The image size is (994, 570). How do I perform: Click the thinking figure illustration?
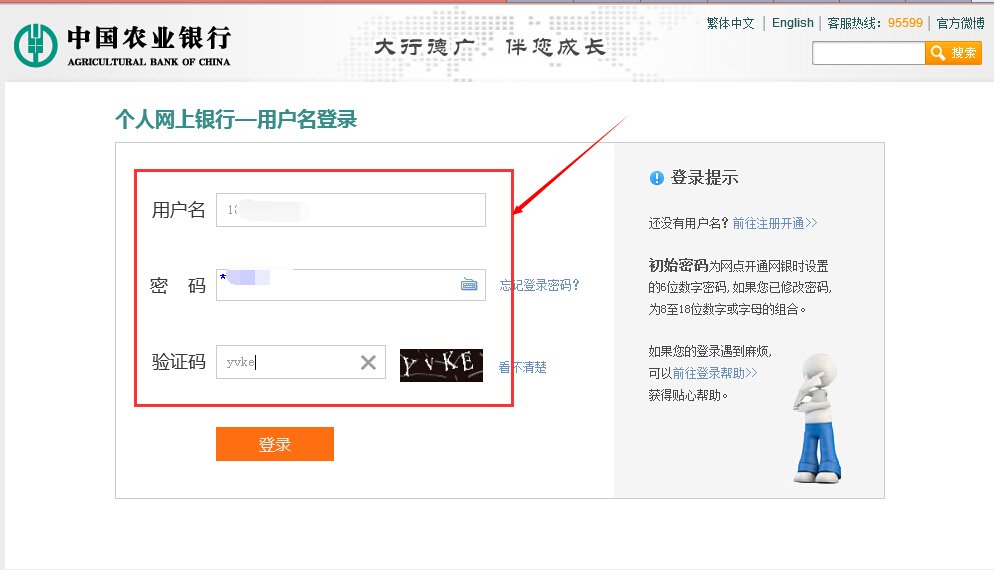(x=817, y=418)
